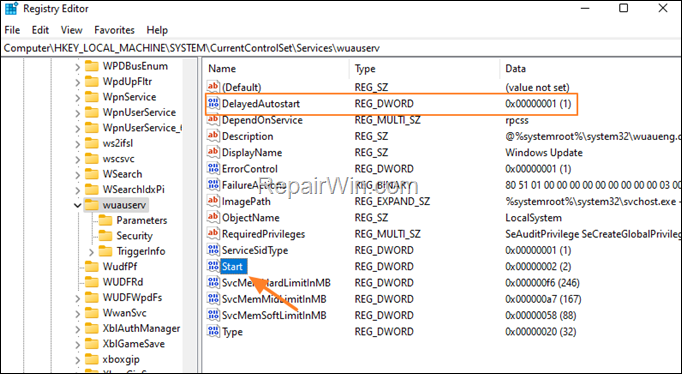Click the SvcMemMidLimitInMB value icon
Viewport: 682px width, 374px height.
pos(213,299)
